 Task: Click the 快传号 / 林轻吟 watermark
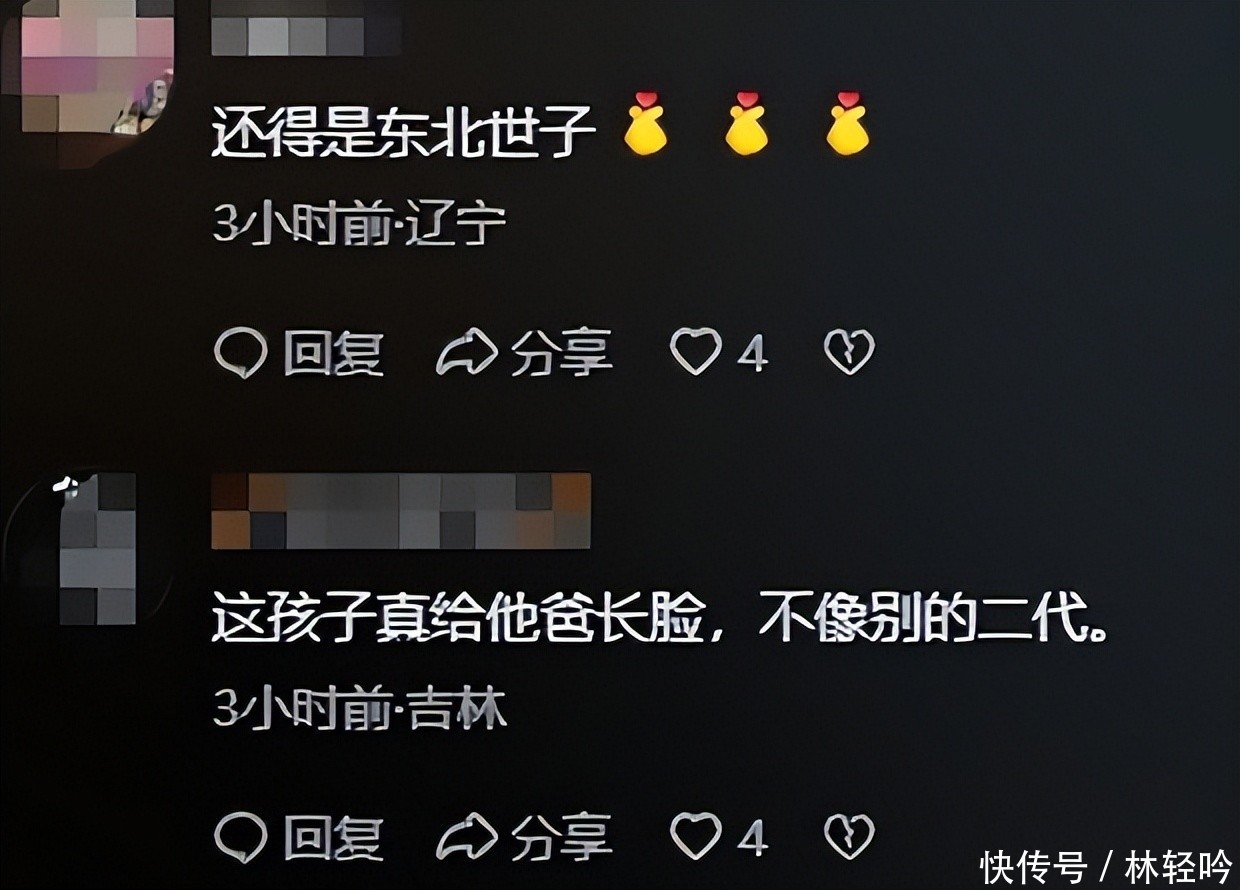coord(1105,866)
